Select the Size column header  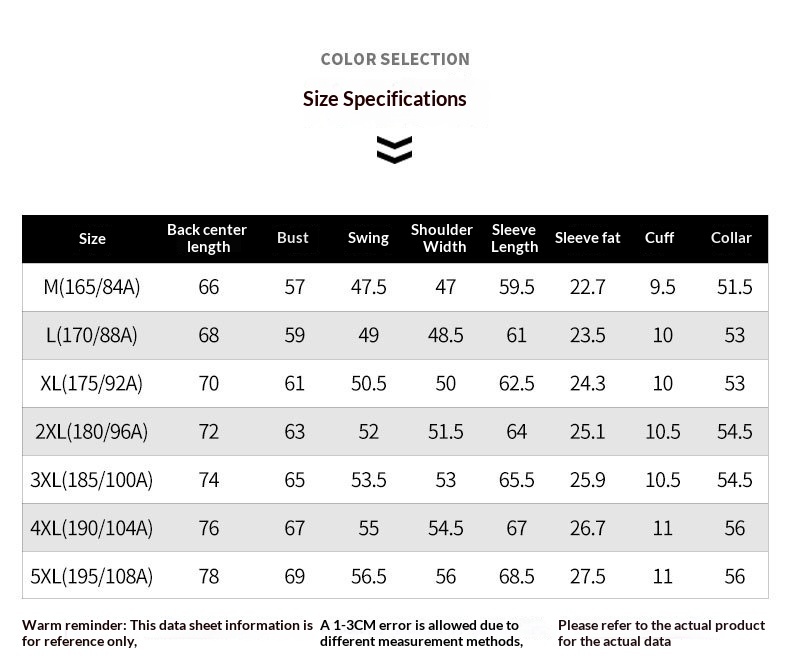(x=92, y=238)
